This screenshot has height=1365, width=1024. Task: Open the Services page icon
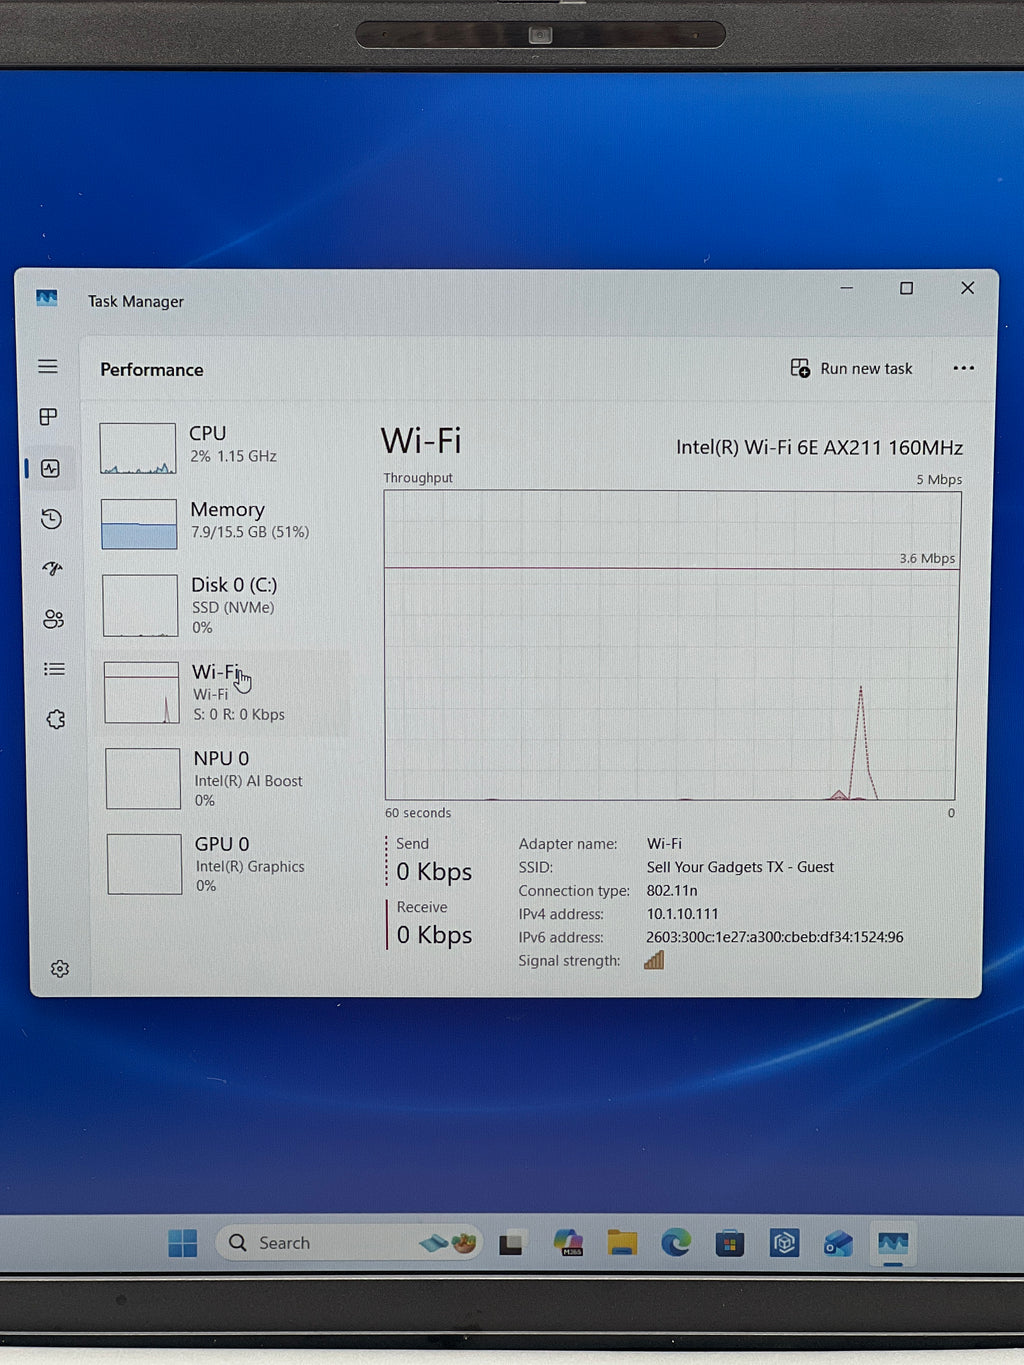pos(56,719)
